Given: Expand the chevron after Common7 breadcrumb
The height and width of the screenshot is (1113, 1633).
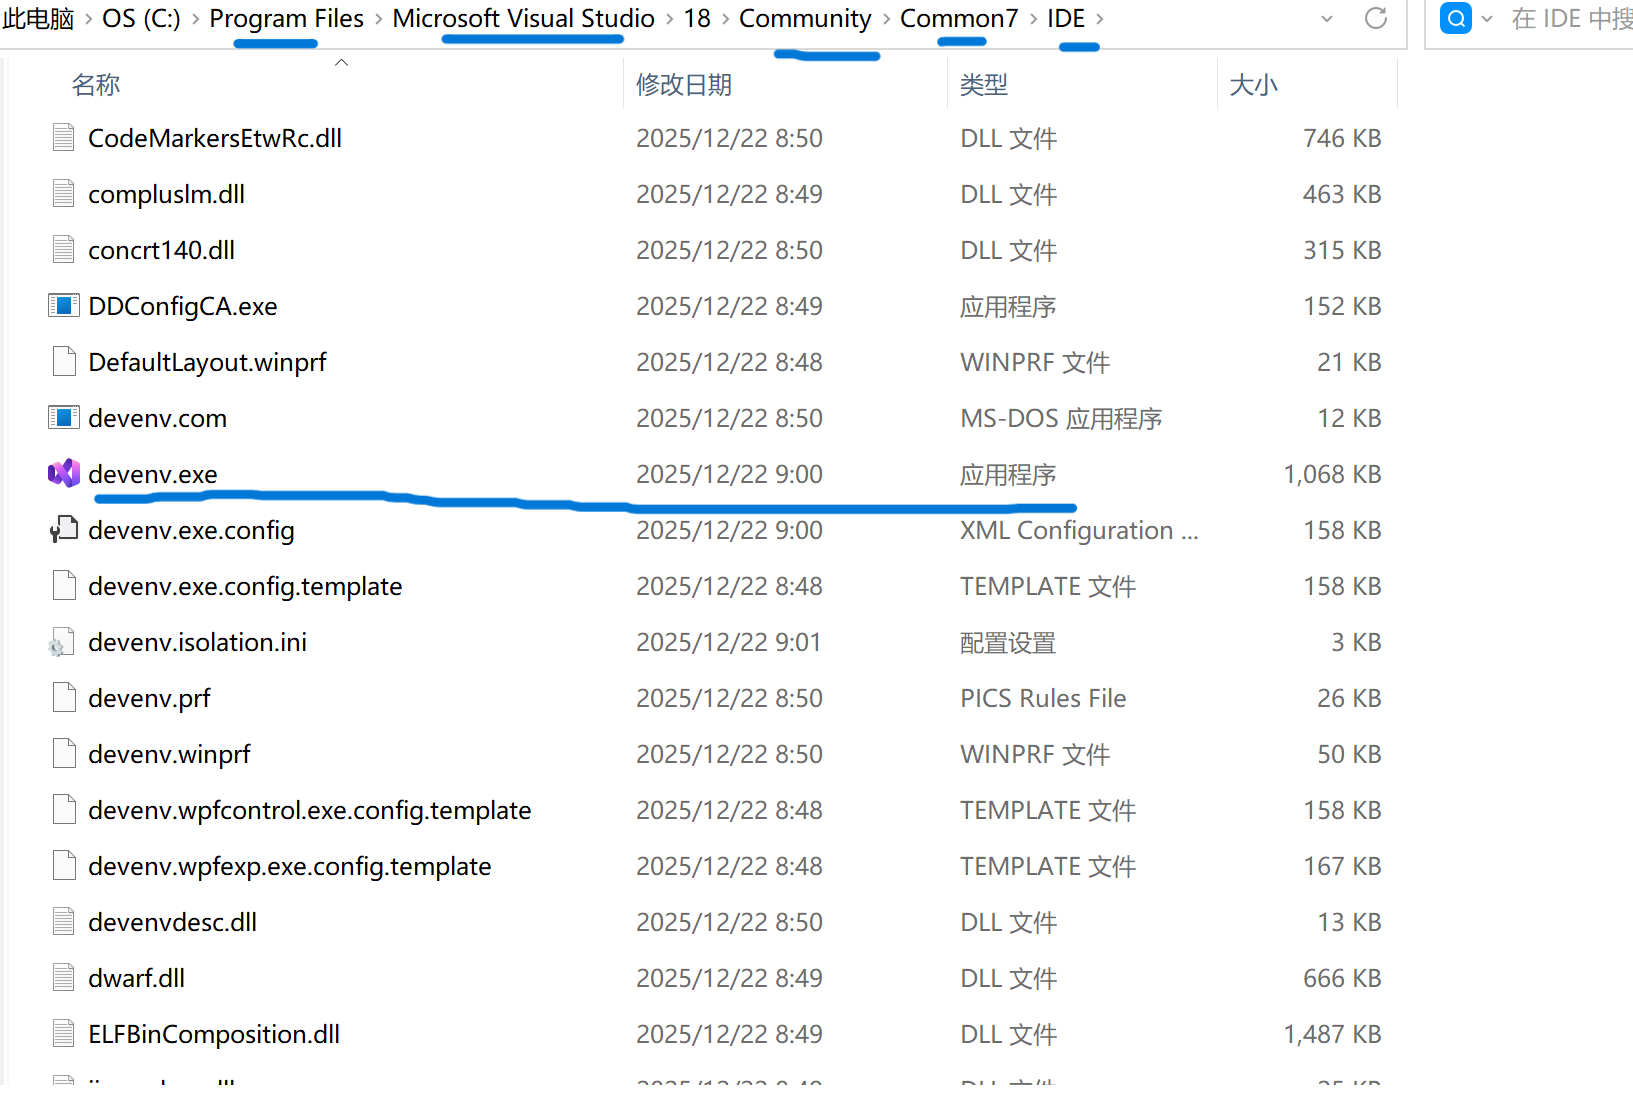Looking at the screenshot, I should (x=1033, y=19).
